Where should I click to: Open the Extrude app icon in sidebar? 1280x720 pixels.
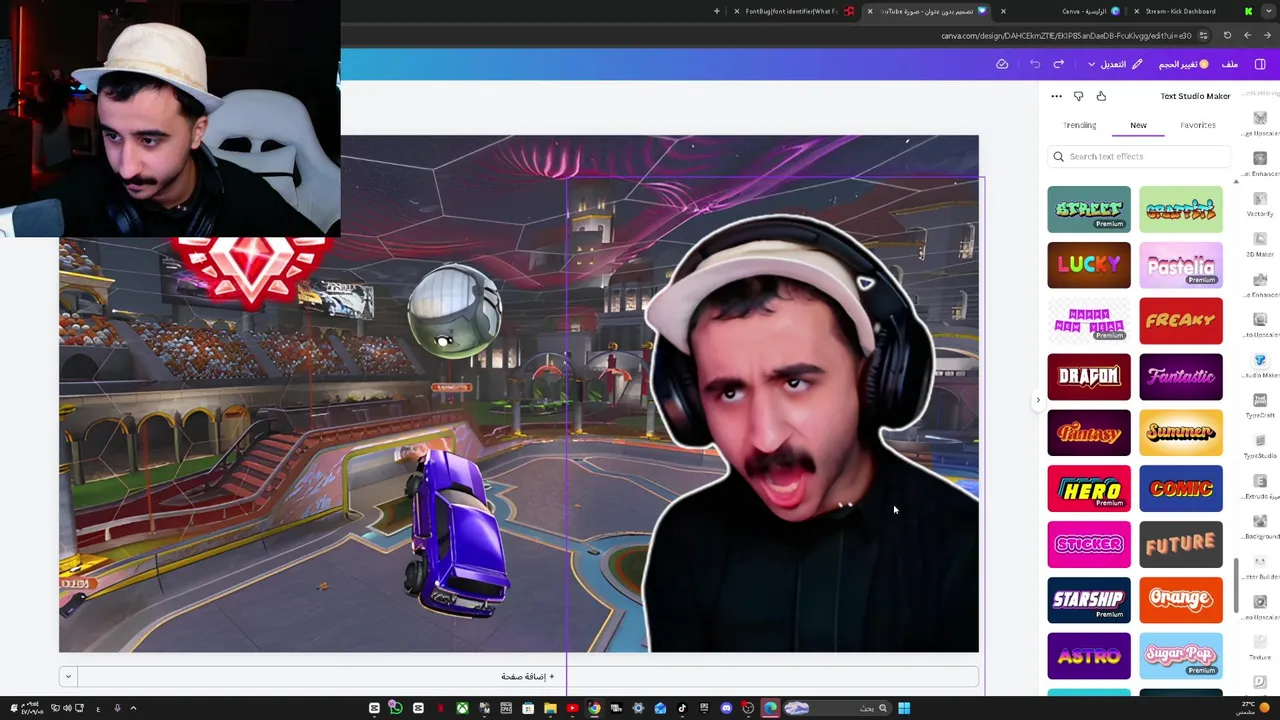point(1260,481)
